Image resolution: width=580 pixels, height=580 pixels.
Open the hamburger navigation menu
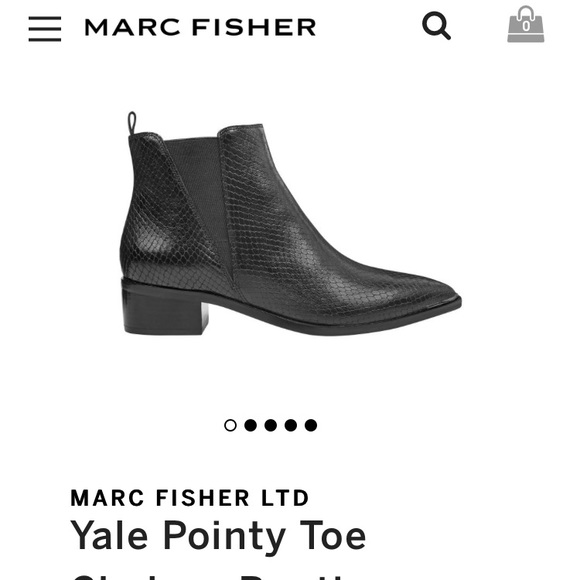(45, 29)
